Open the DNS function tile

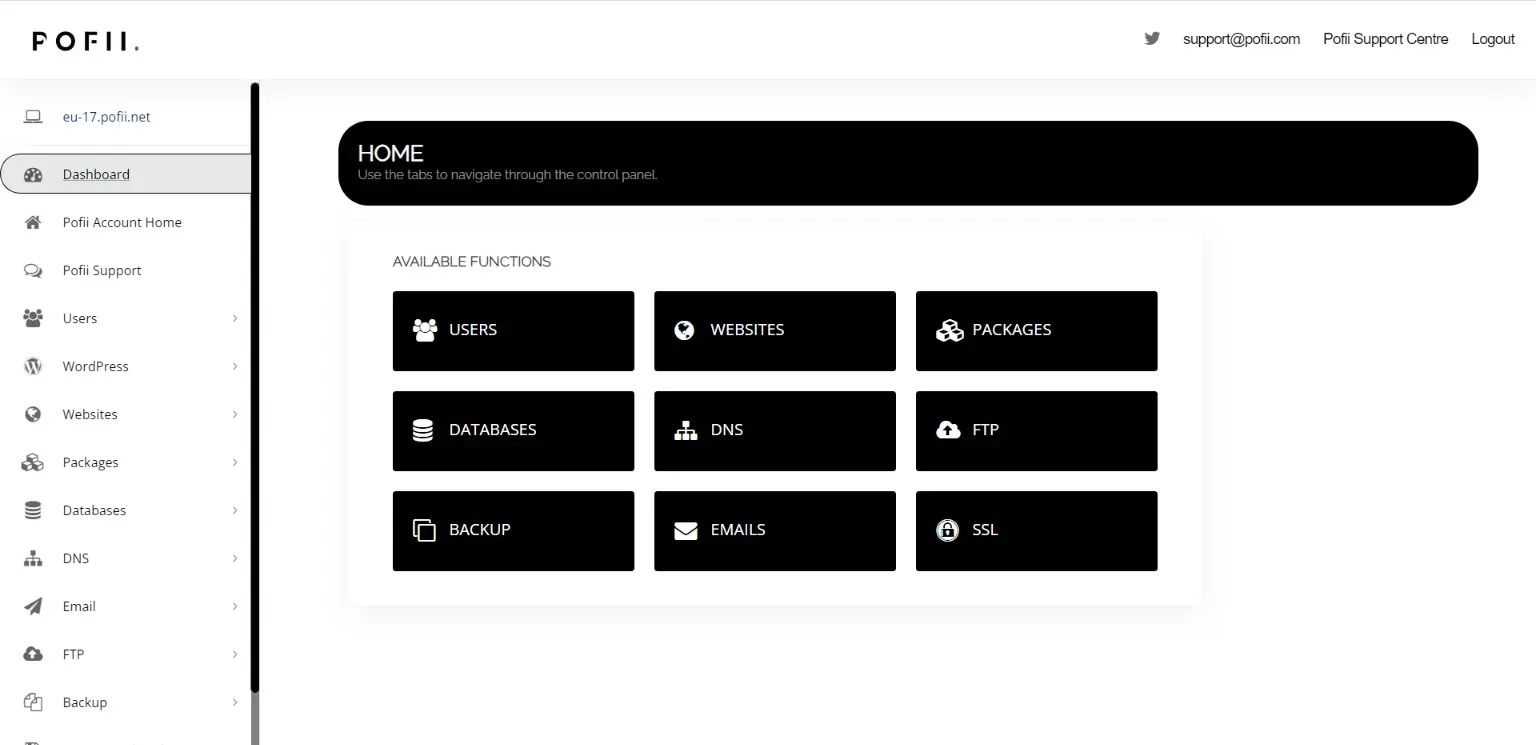775,431
